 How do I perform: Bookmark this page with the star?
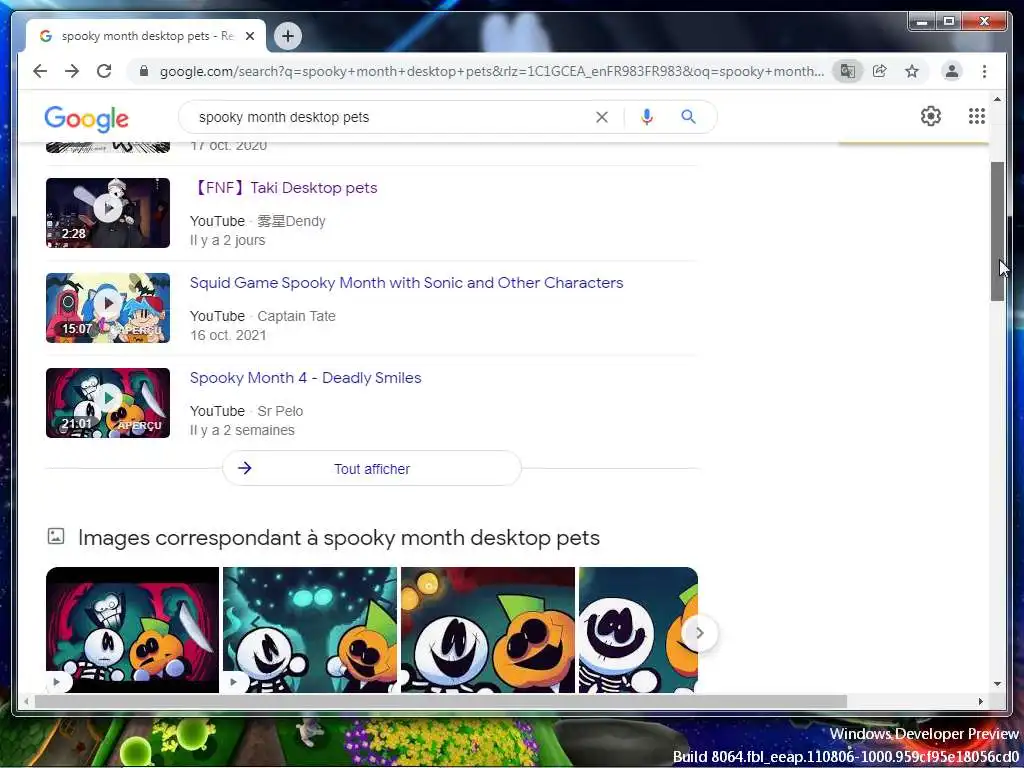pyautogui.click(x=912, y=71)
